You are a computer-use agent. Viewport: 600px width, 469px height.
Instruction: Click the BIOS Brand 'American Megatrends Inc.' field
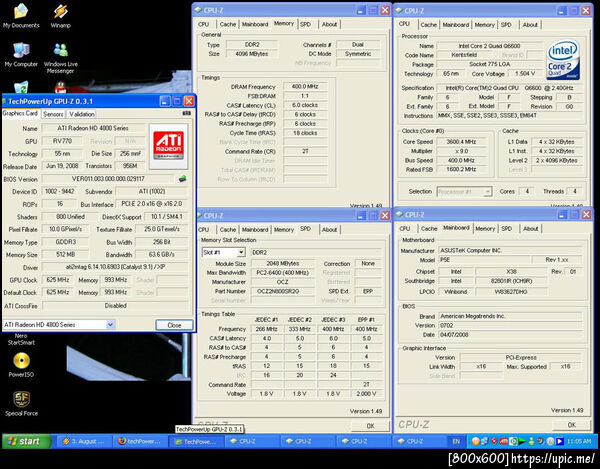point(510,316)
